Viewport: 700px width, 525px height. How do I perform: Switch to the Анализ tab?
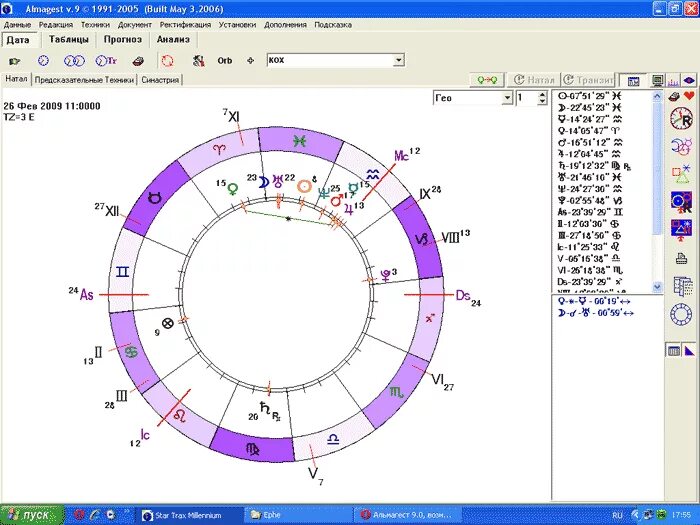[173, 39]
